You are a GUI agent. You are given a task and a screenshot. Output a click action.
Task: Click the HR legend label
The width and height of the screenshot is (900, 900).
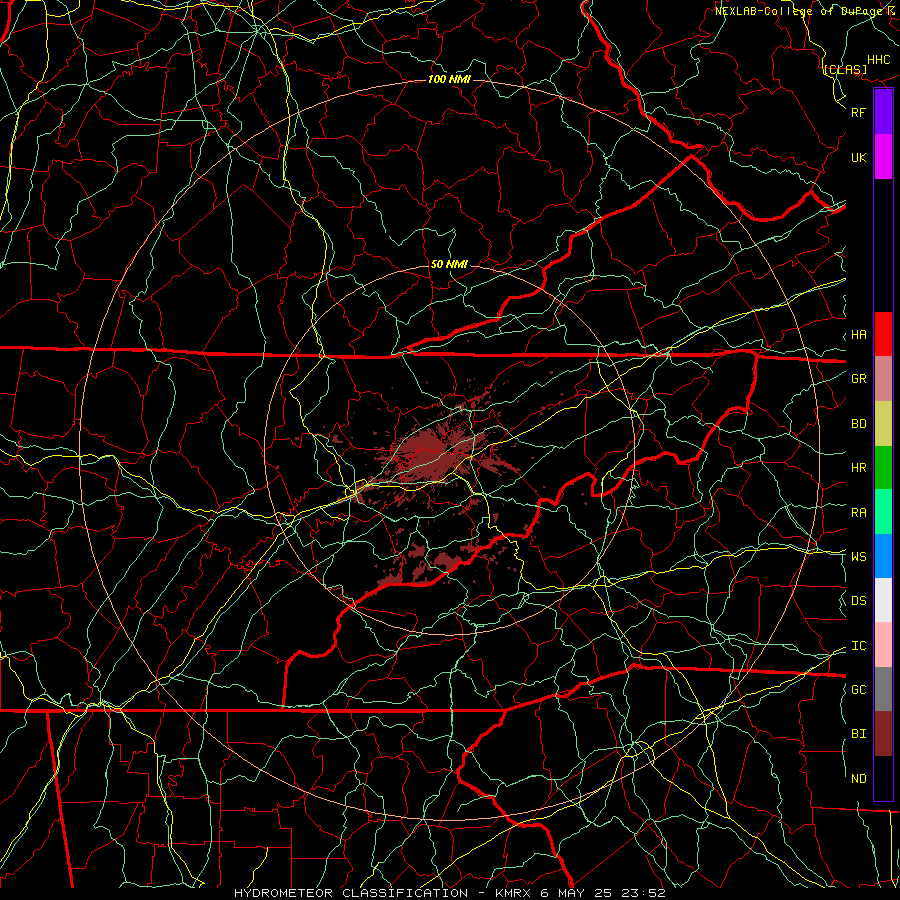(859, 468)
